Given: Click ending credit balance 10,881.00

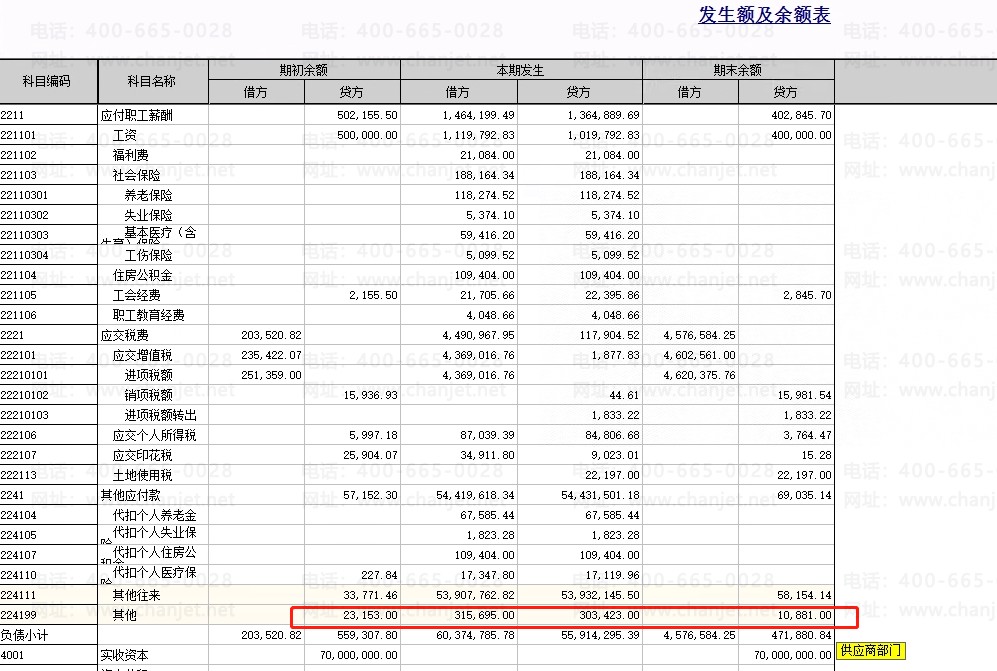Looking at the screenshot, I should [804, 615].
